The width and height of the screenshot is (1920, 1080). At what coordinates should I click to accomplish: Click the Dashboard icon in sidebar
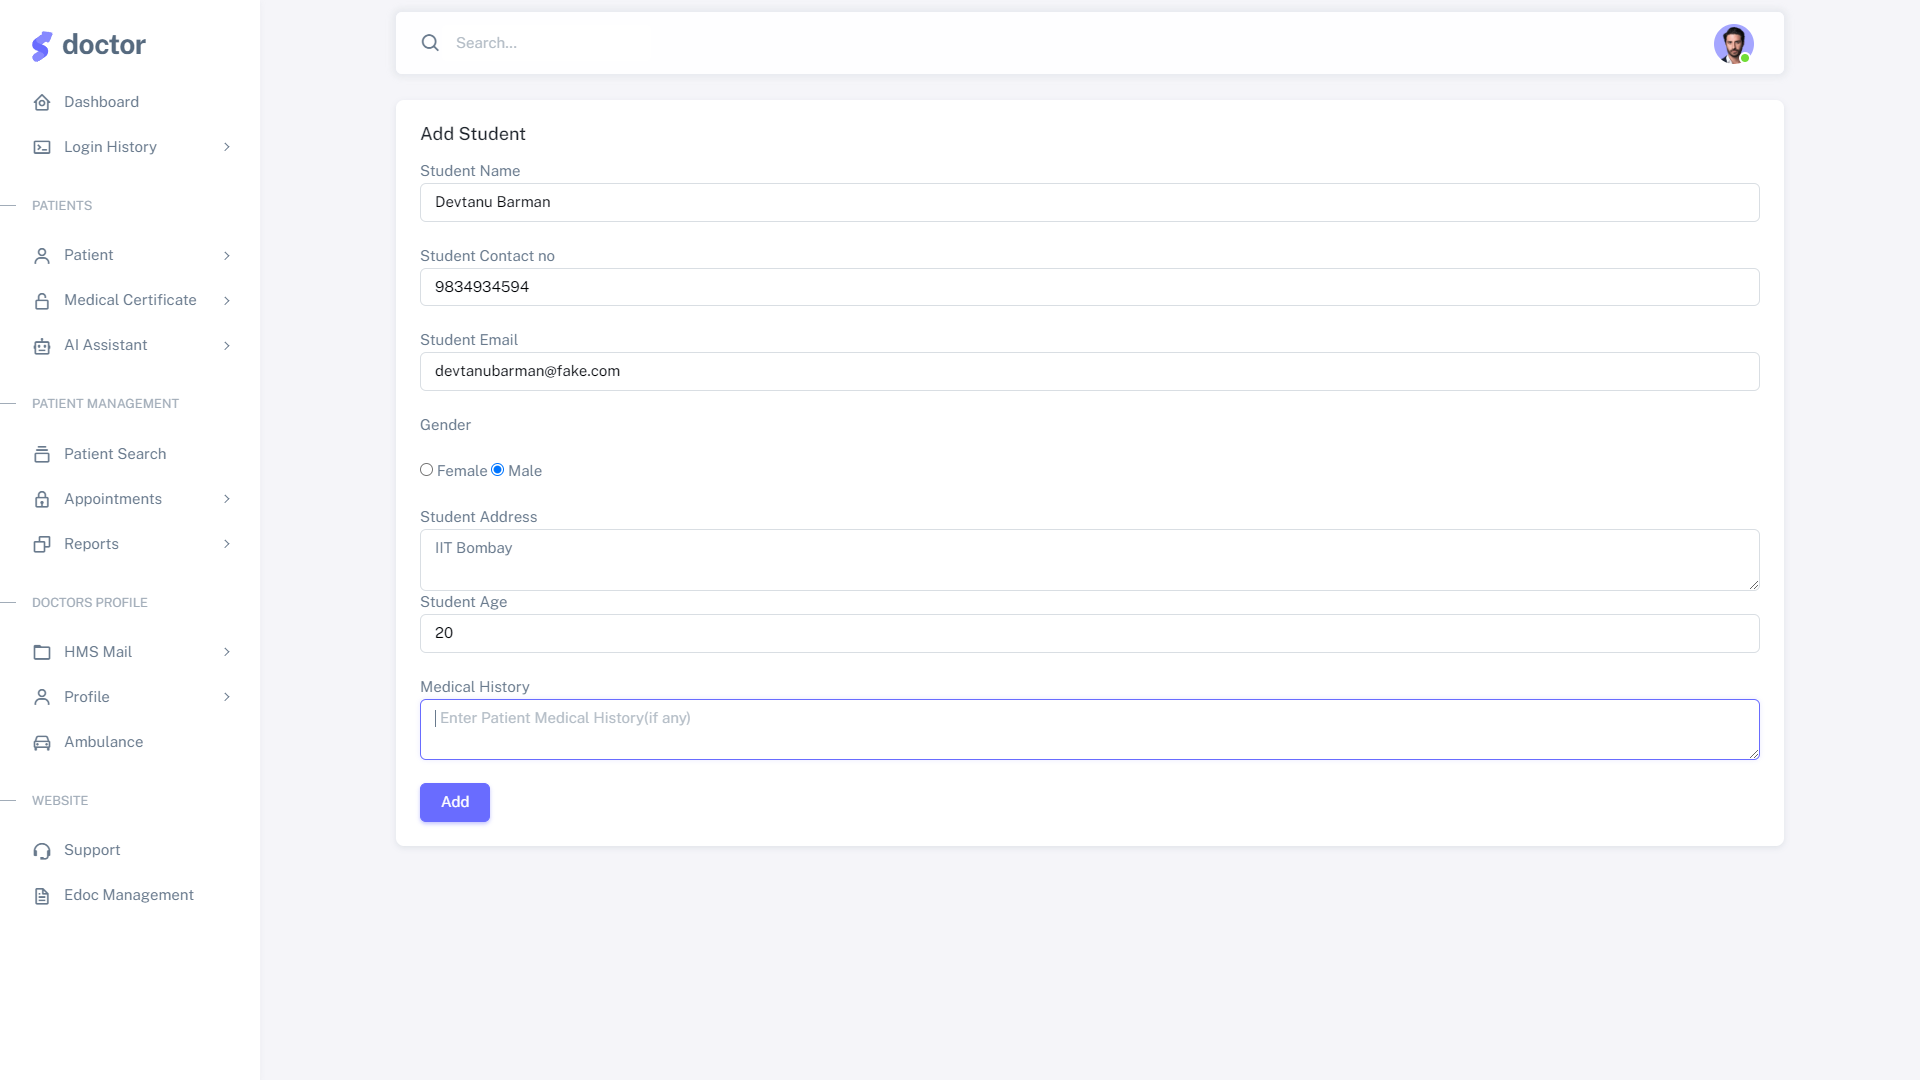[42, 102]
